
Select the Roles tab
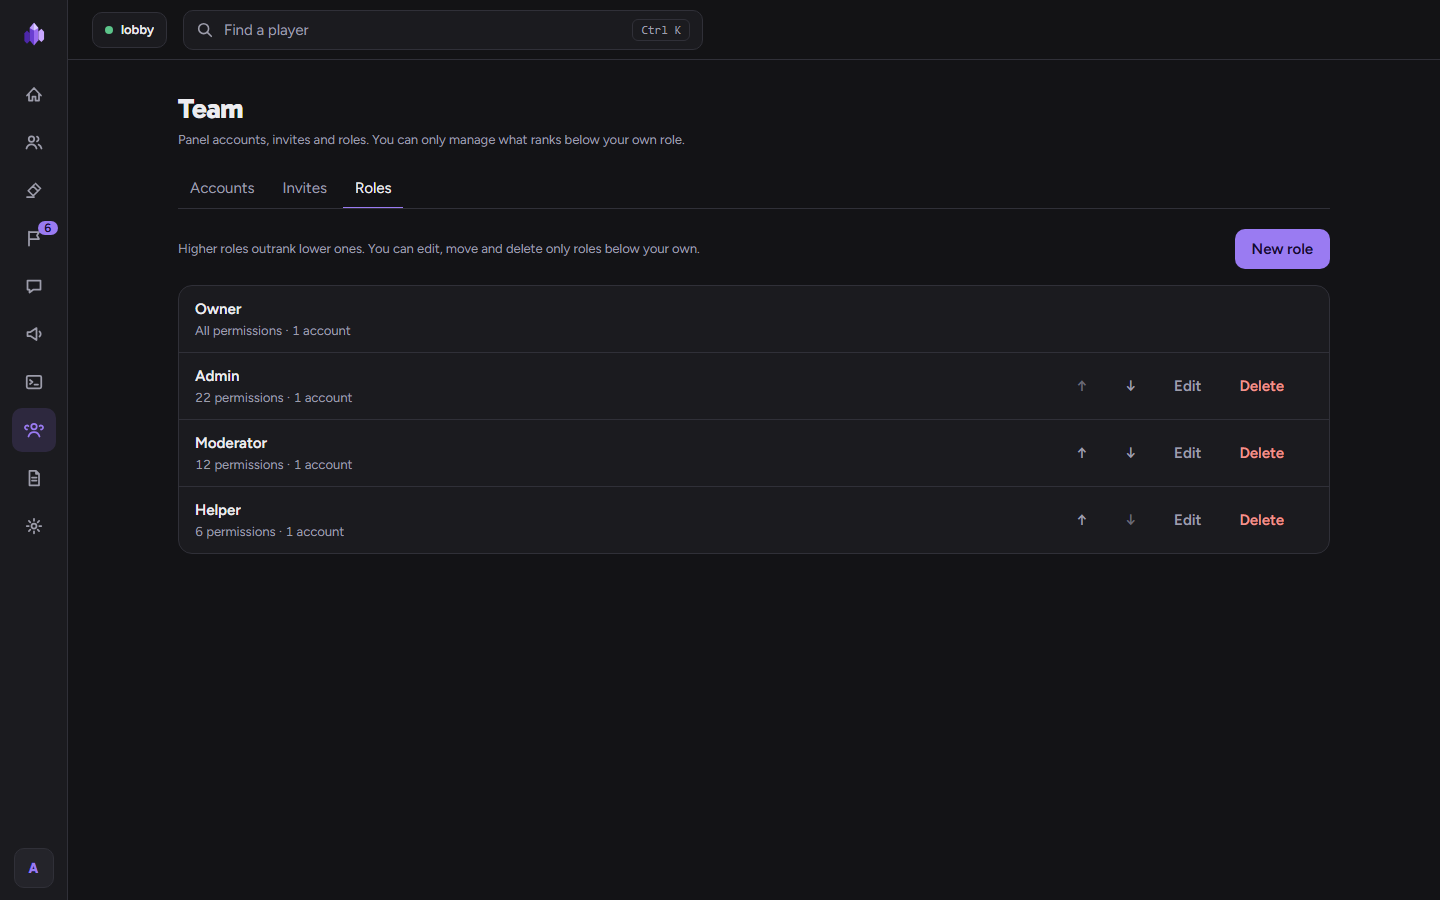point(373,188)
